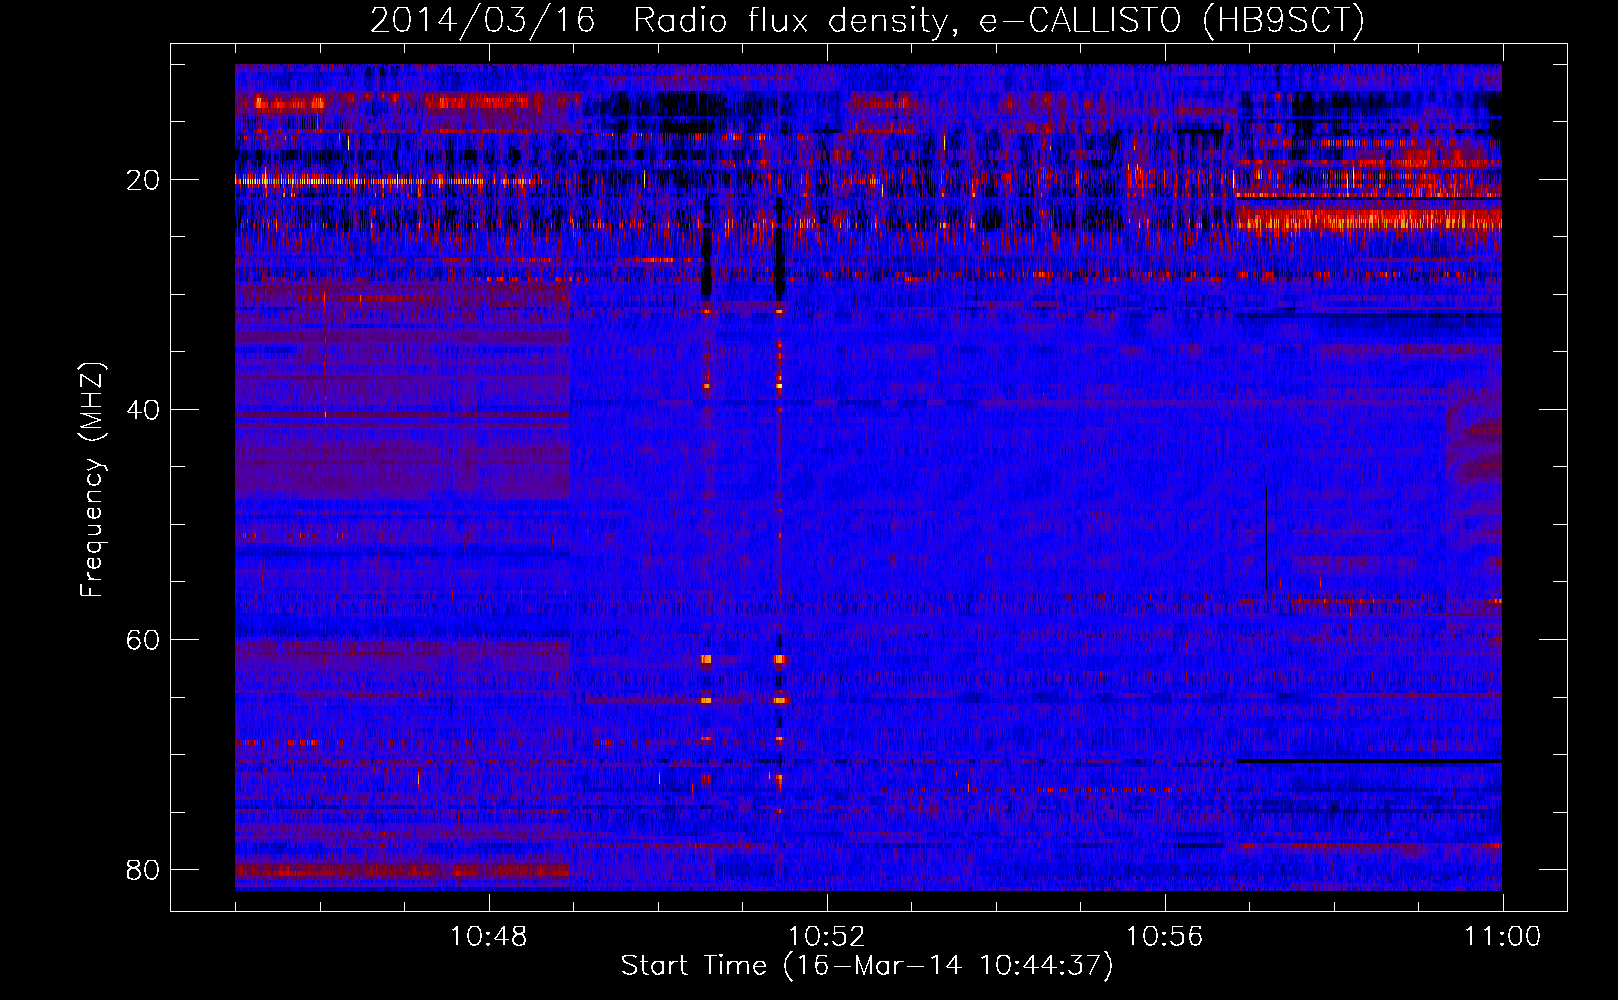Click the "11:00" time tick label

point(1502,937)
